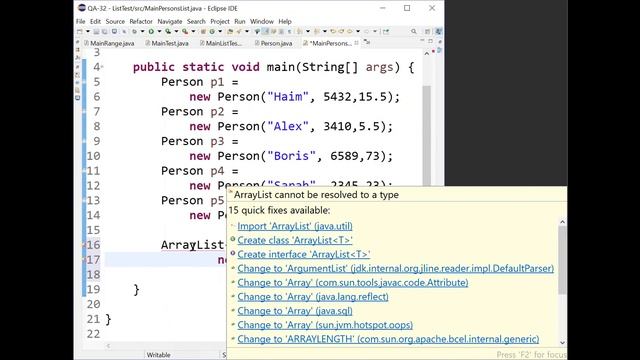Screen dimensions: 640x360
Task: Switch to the Person.java tab
Action: (273, 43)
